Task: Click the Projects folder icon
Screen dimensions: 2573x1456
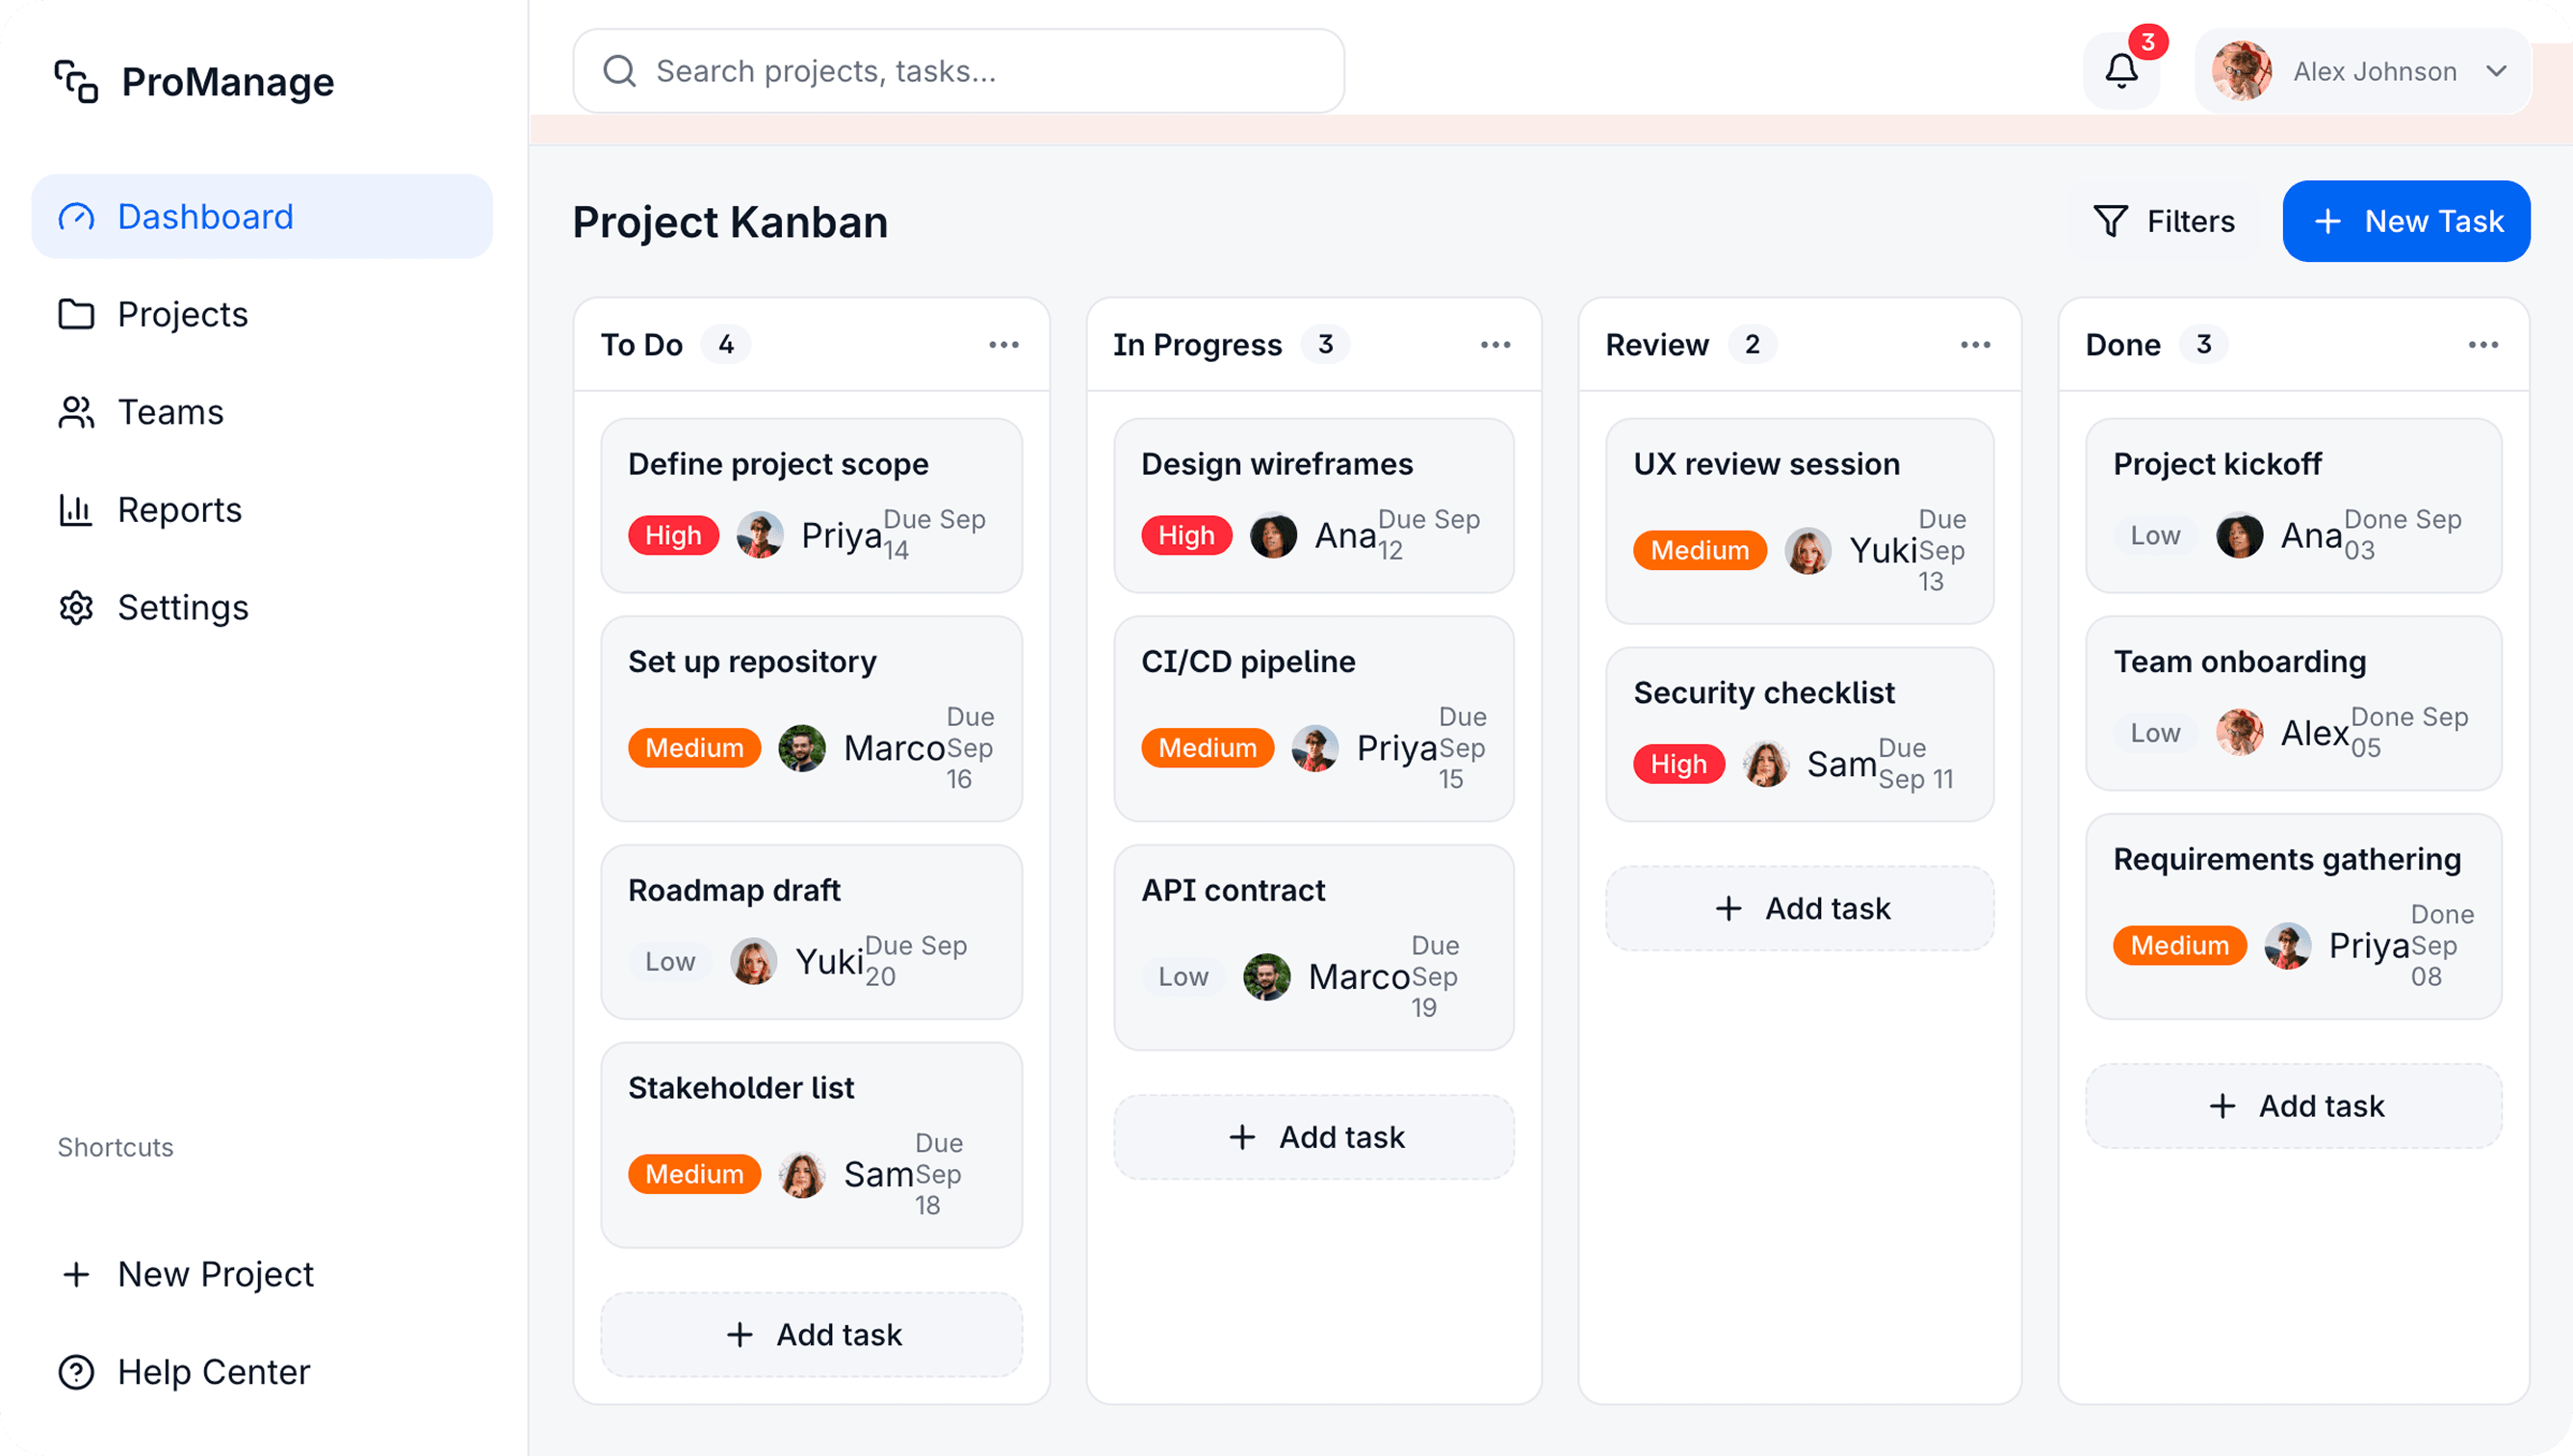Action: point(76,314)
